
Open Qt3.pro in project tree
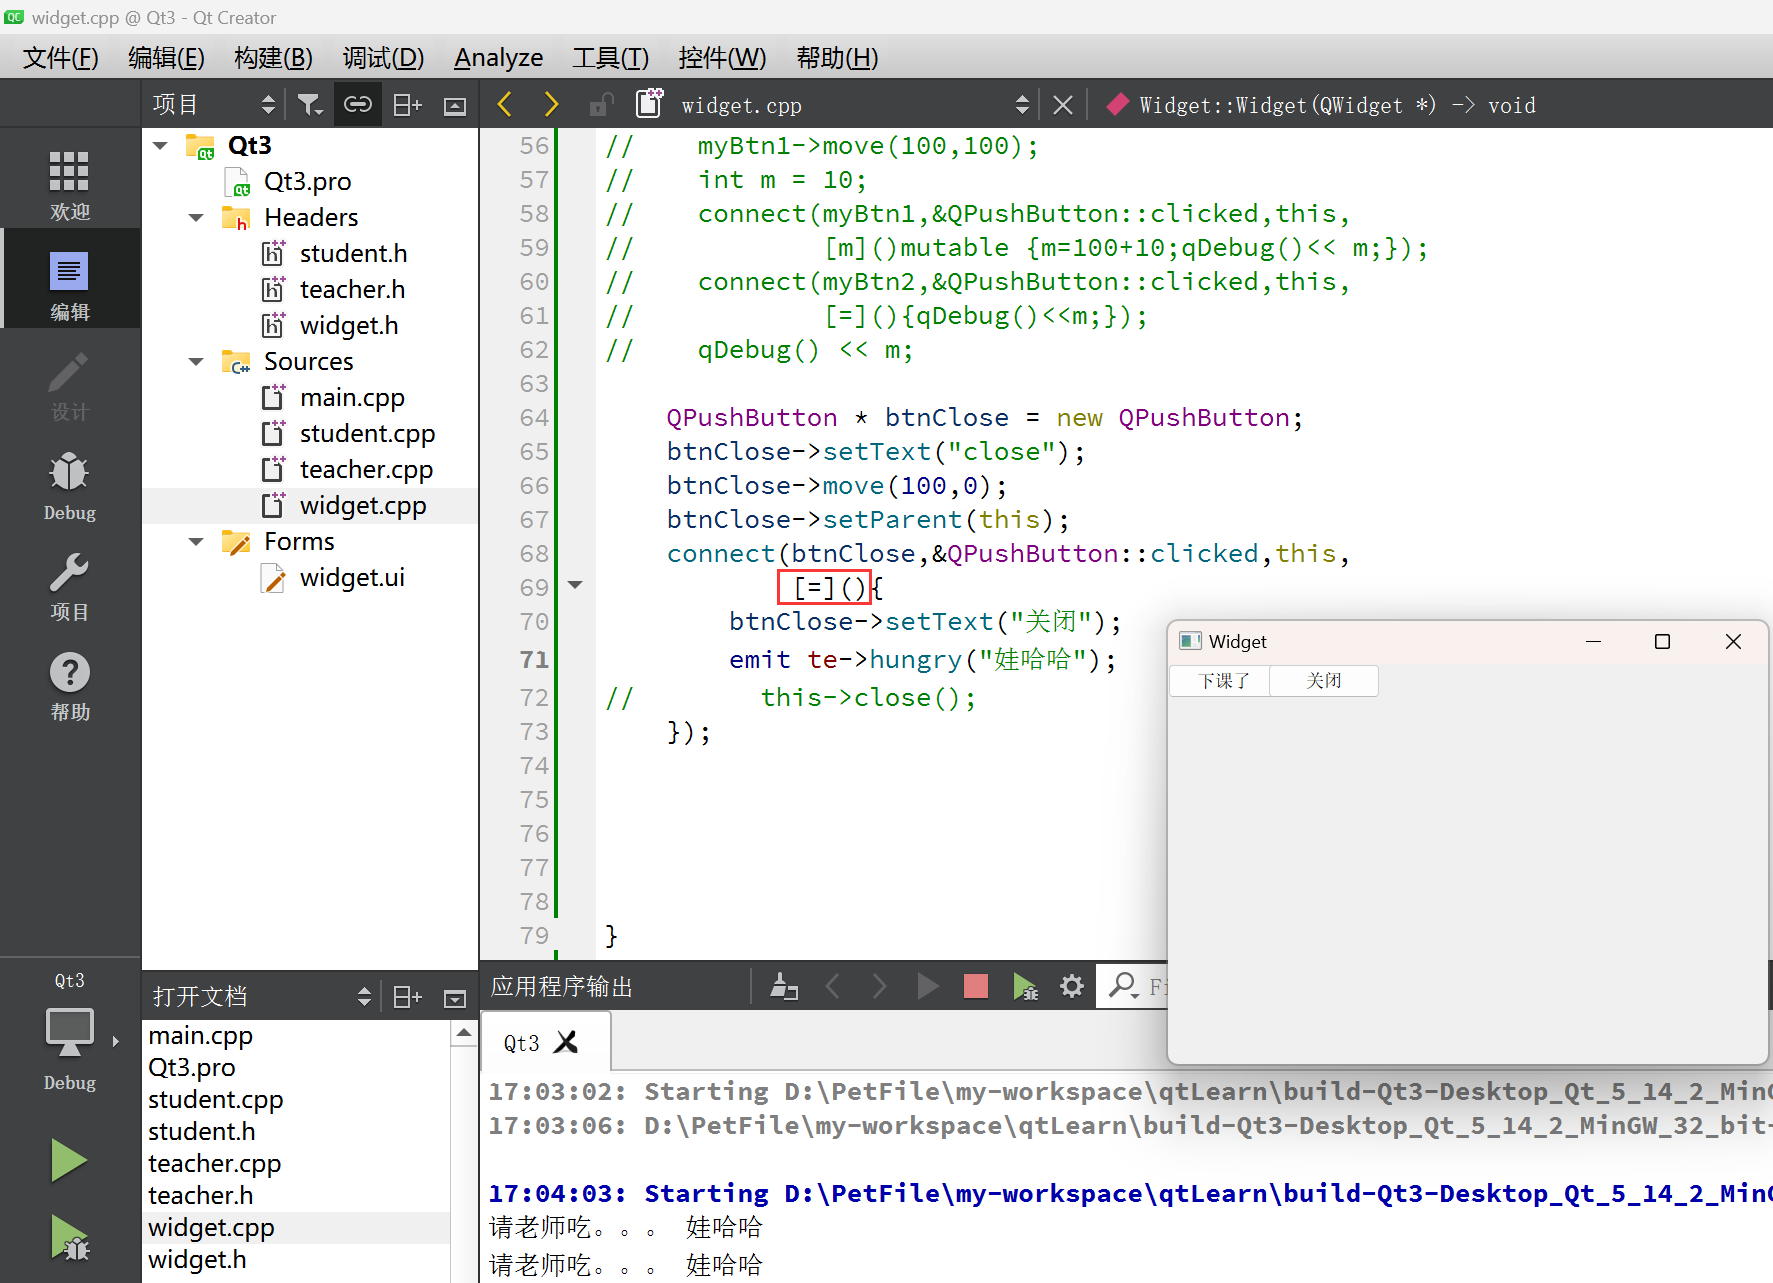pyautogui.click(x=307, y=182)
